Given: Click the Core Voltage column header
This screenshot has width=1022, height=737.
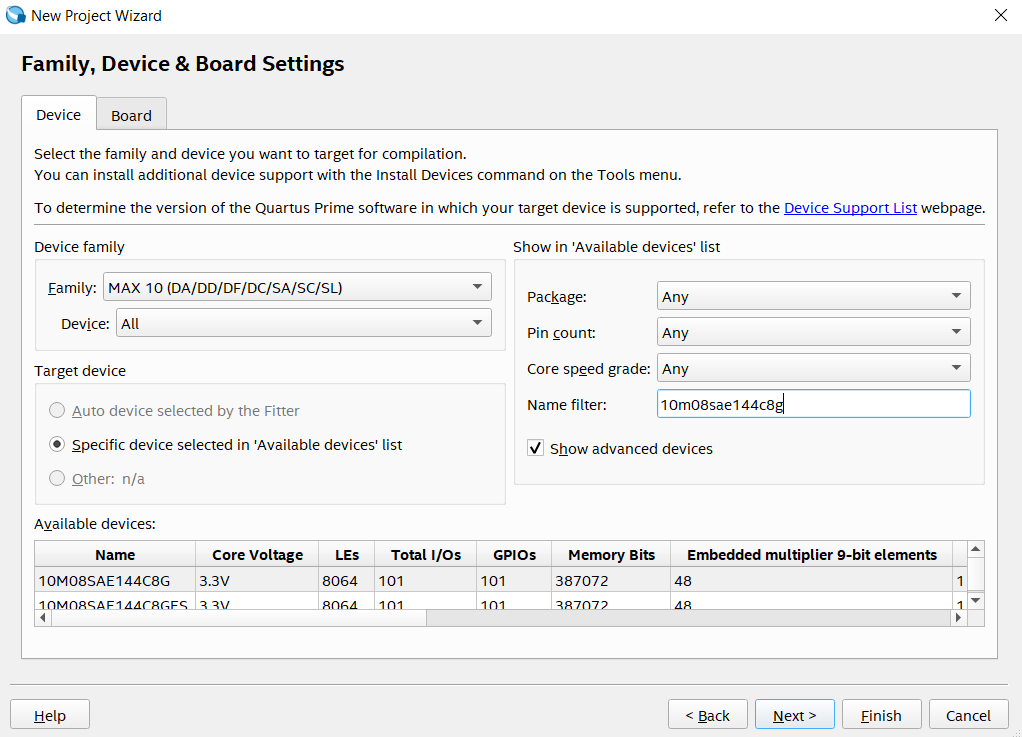Looking at the screenshot, I should (x=257, y=555).
